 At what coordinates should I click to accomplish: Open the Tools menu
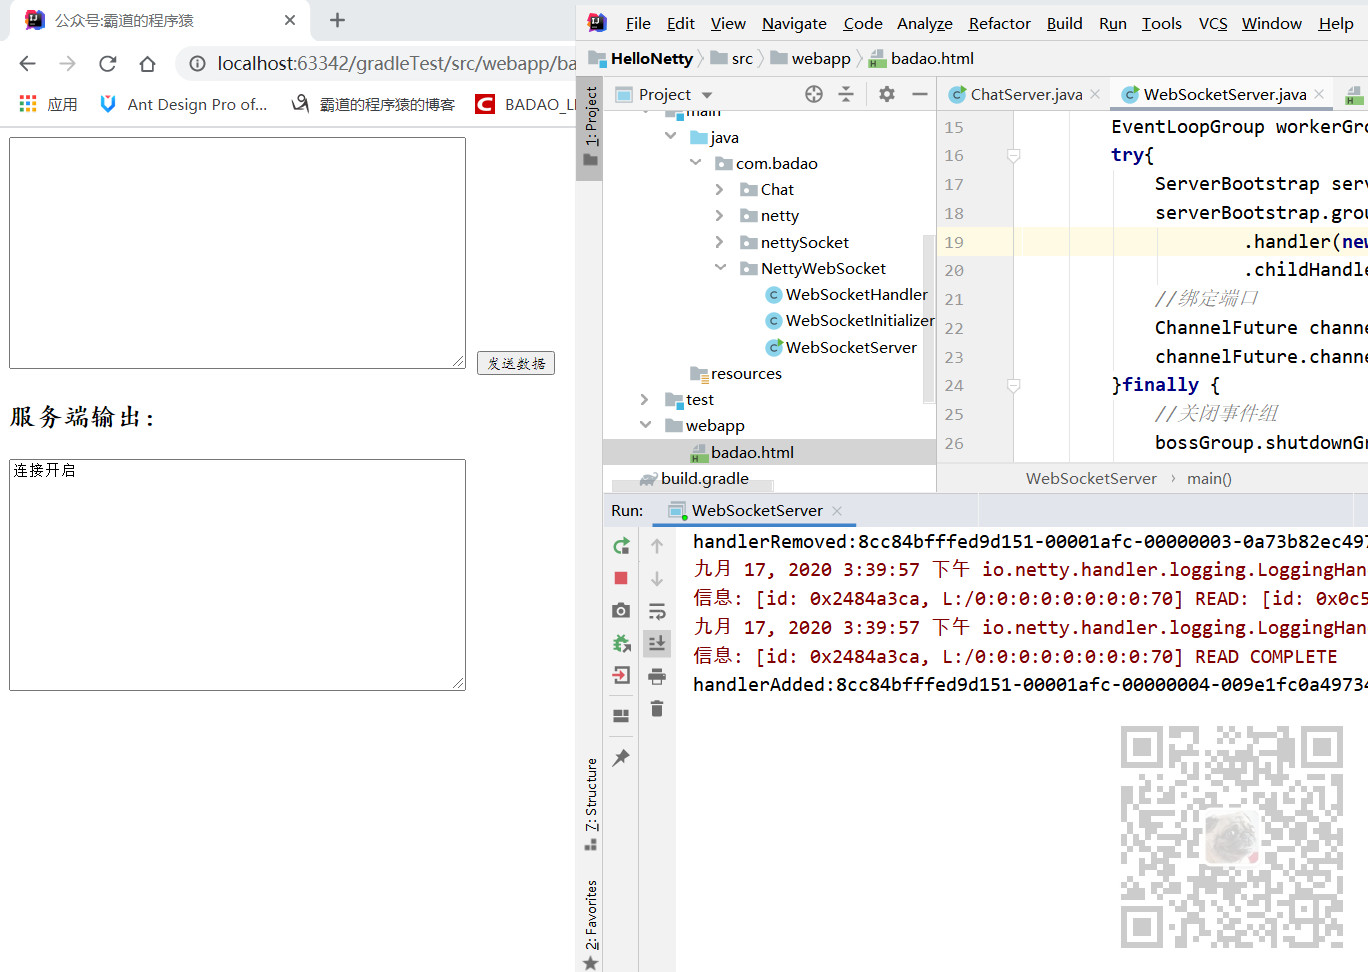coord(1161,23)
